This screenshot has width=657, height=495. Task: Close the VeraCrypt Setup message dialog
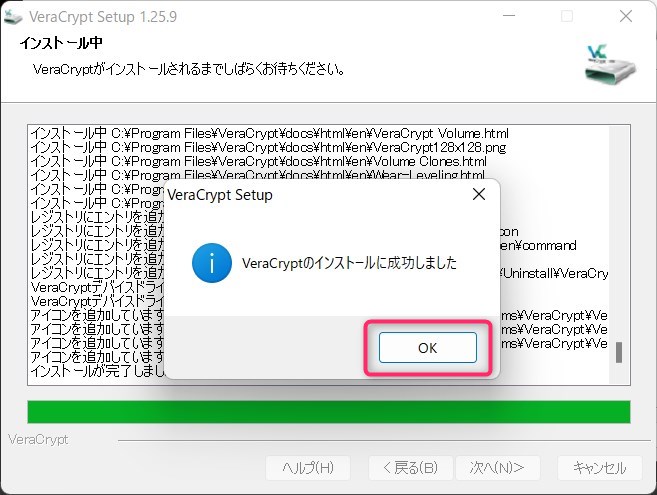479,194
